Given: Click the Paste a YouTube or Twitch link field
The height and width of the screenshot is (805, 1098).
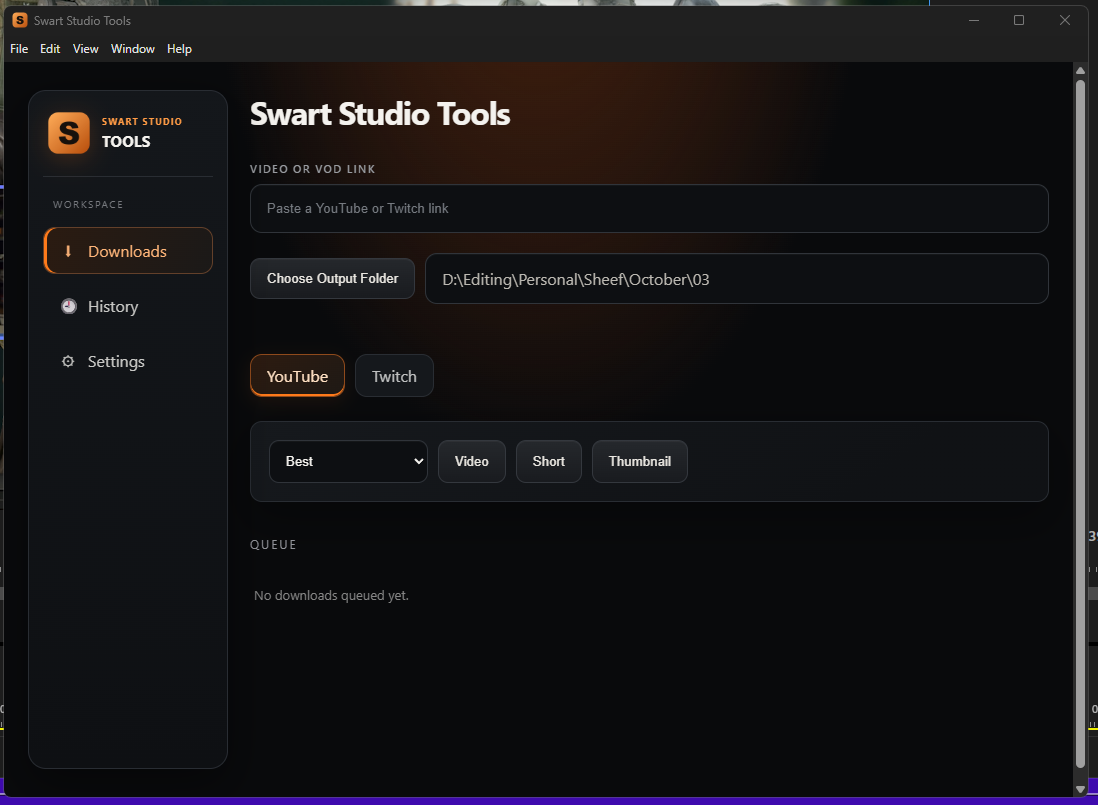Looking at the screenshot, I should click(649, 209).
